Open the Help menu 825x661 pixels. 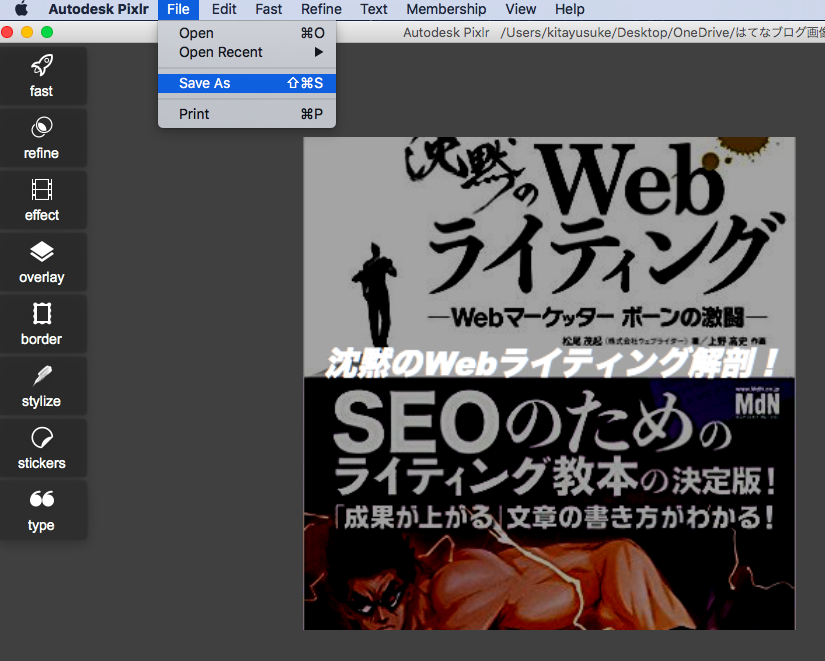[x=569, y=9]
